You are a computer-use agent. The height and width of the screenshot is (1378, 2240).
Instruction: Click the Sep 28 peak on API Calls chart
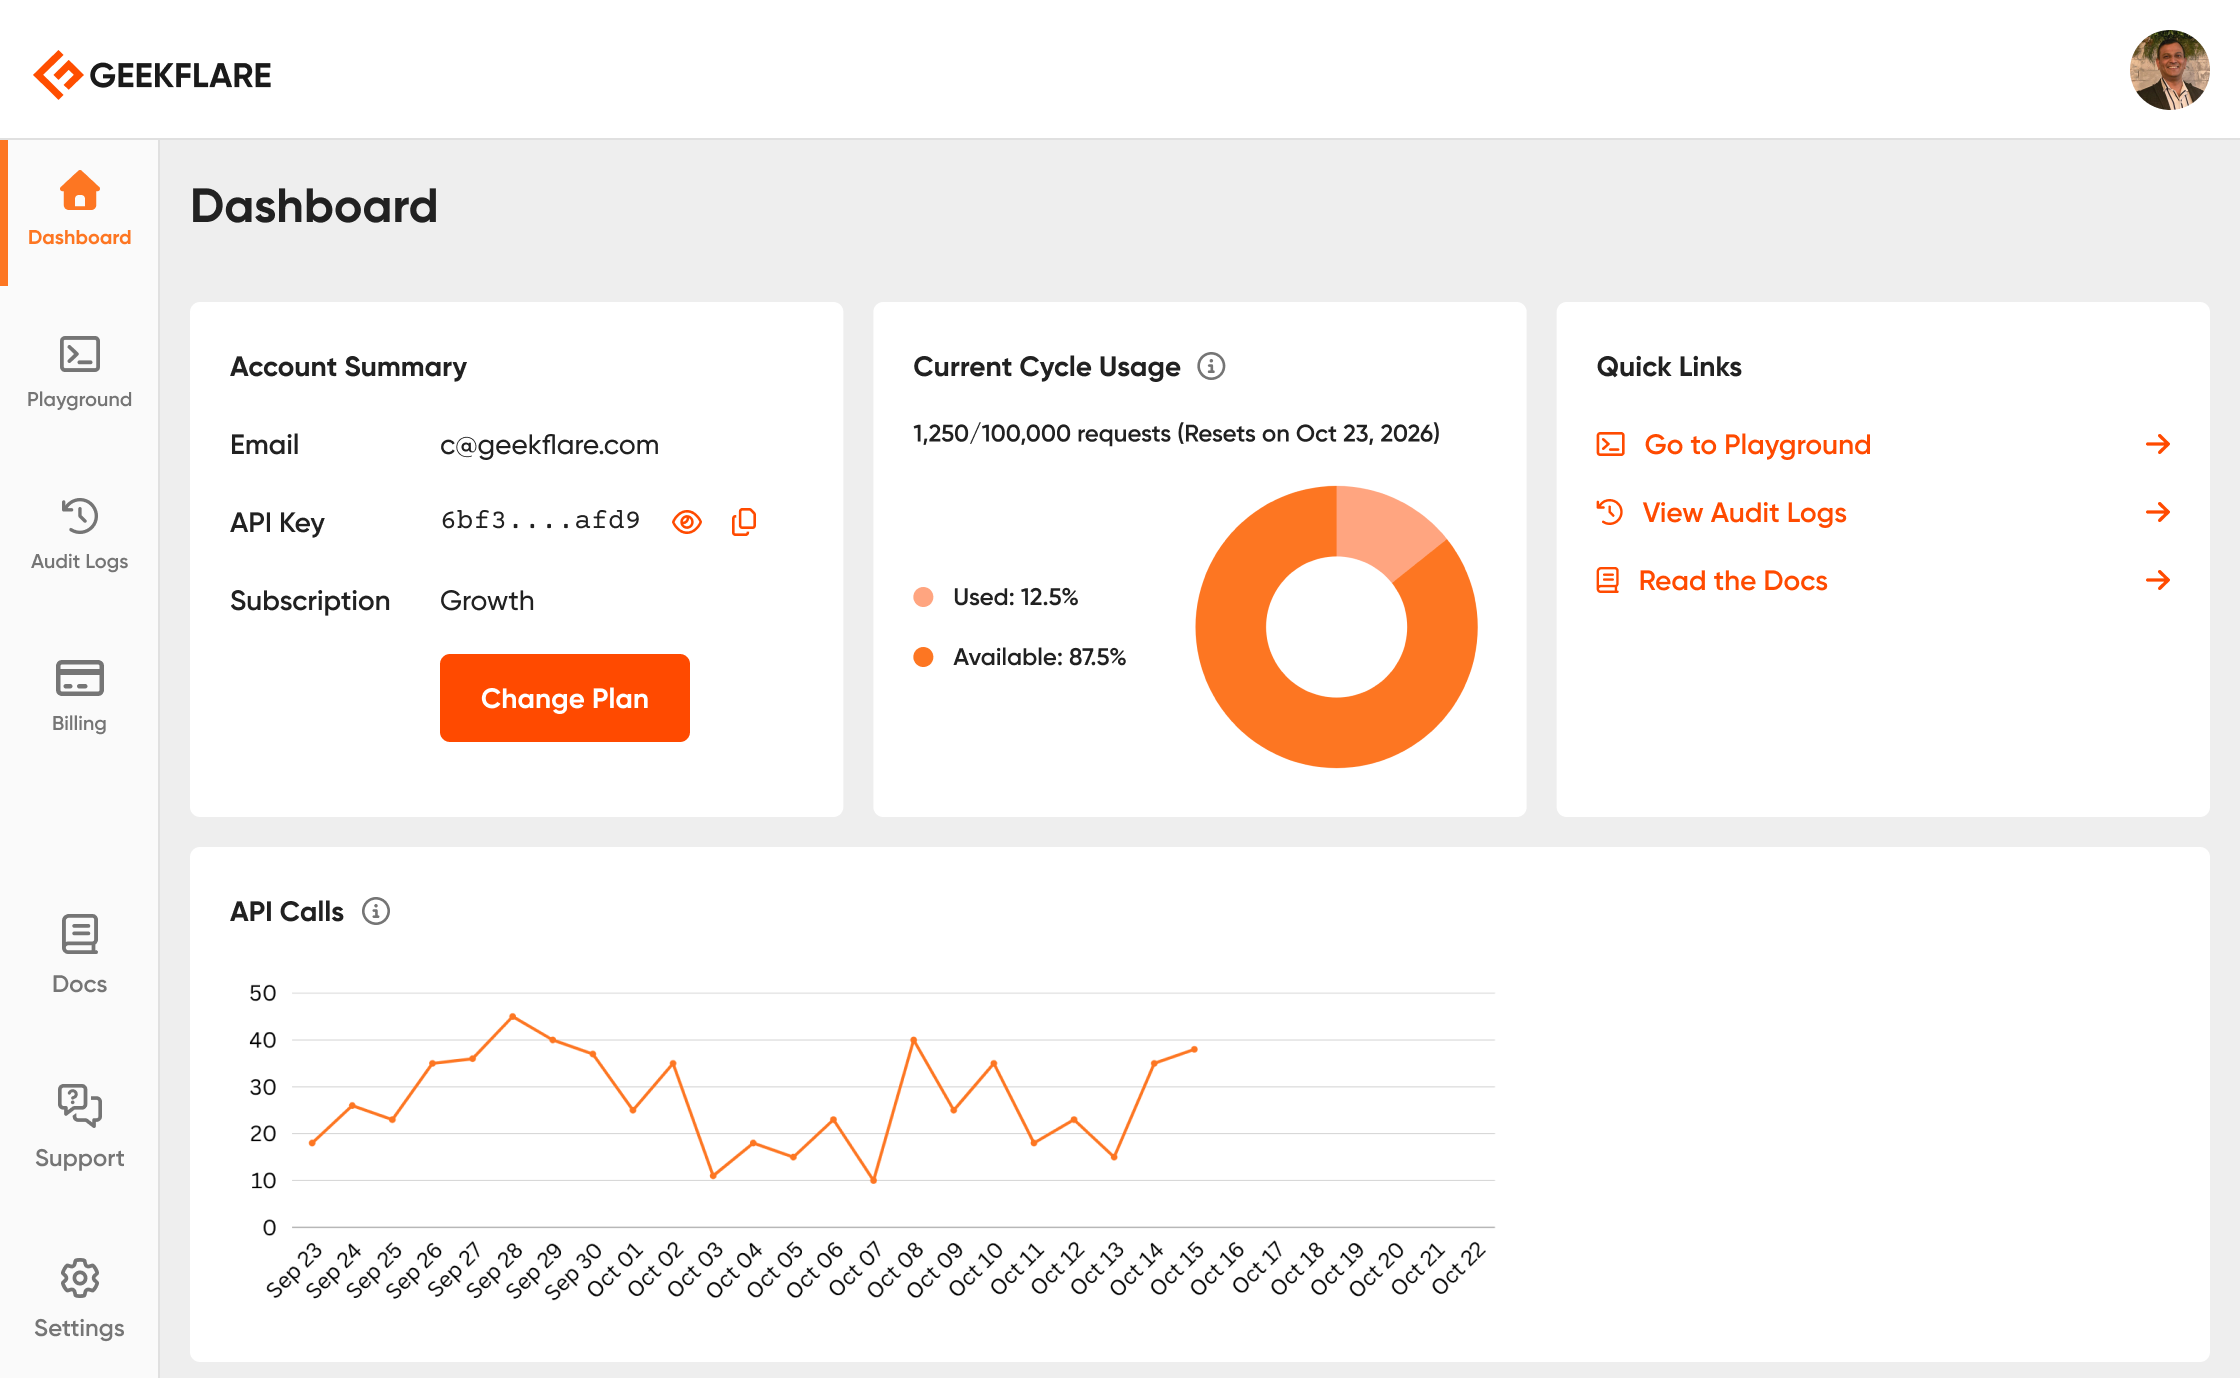(x=514, y=1016)
